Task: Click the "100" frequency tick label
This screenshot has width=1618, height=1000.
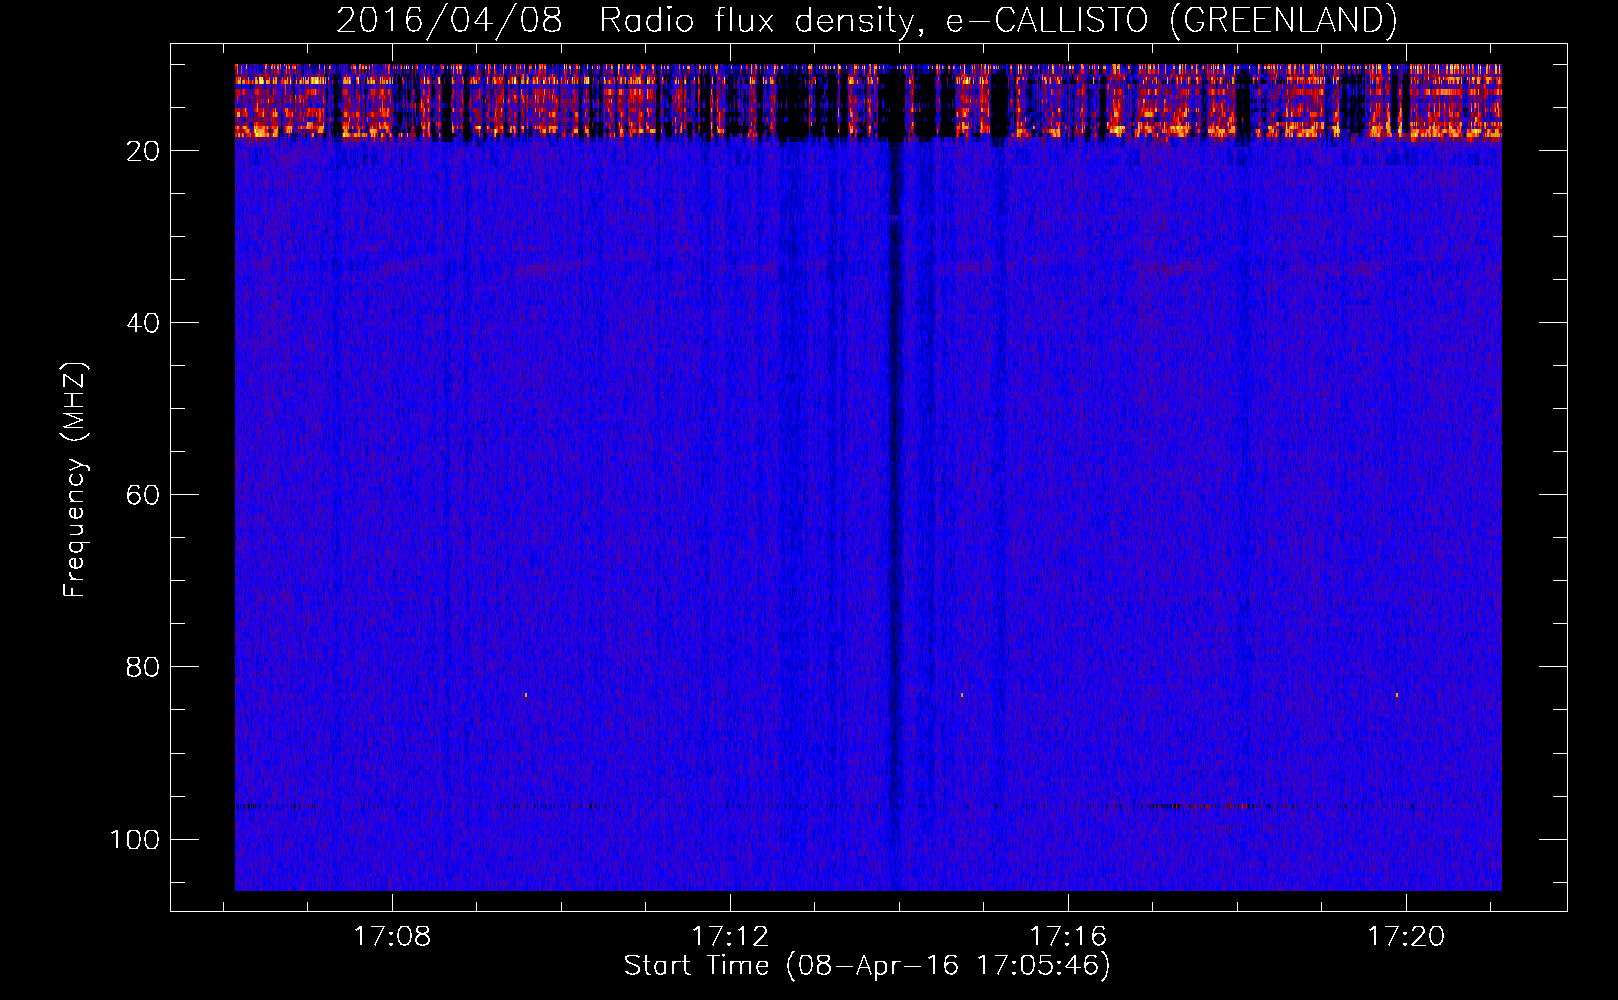Action: coord(135,839)
